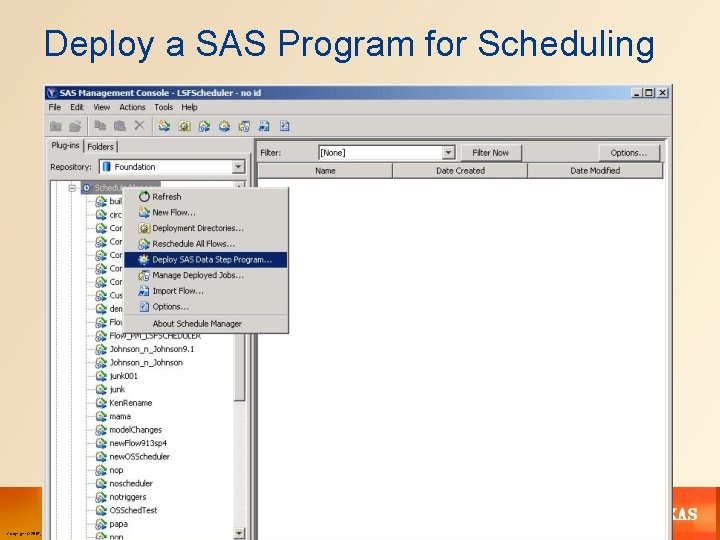
Task: Click the Options... button above the table
Action: [628, 152]
